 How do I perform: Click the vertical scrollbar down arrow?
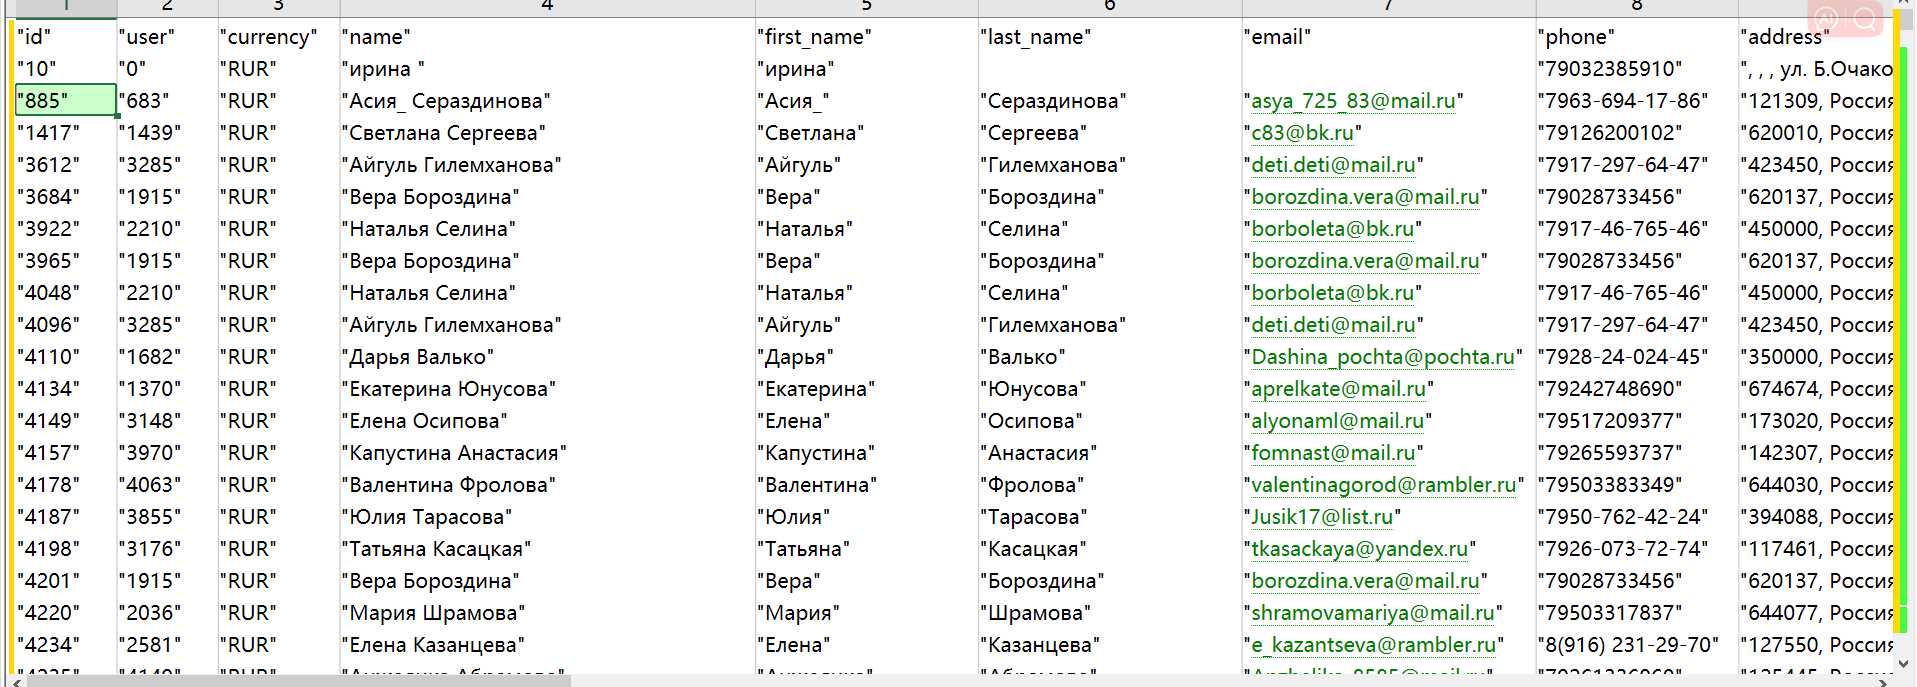pos(1905,663)
